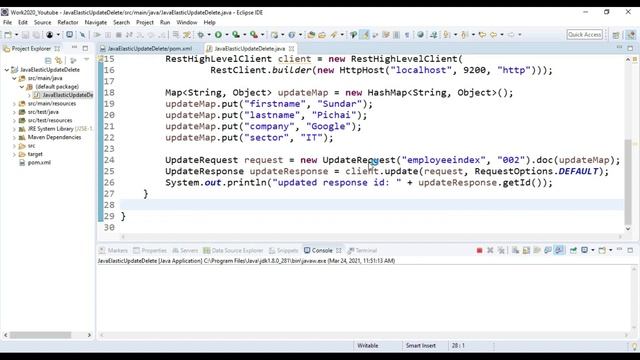Click Remove All Terminated Launches icon

click(x=501, y=250)
